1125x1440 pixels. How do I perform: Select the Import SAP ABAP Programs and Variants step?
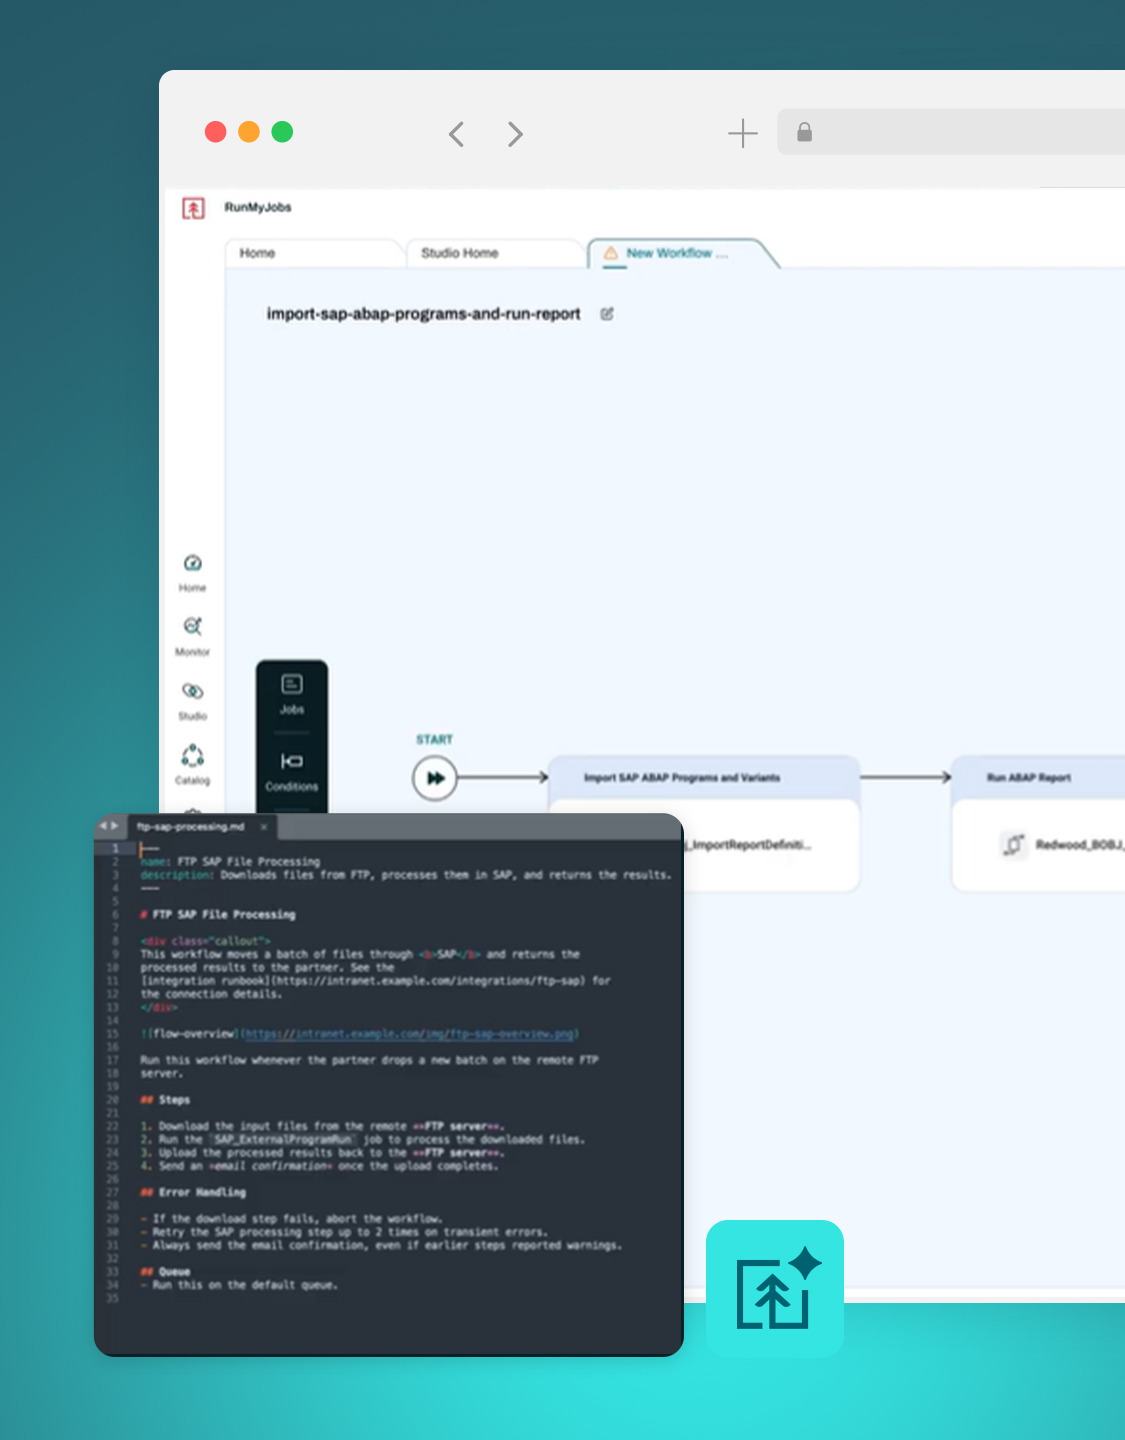[703, 777]
